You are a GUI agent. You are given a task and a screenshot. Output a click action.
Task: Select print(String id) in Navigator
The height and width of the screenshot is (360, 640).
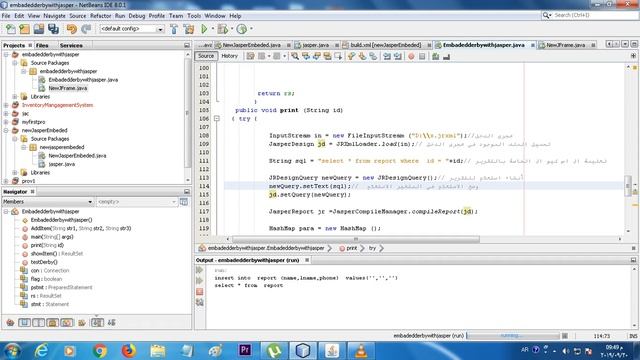coord(47,245)
